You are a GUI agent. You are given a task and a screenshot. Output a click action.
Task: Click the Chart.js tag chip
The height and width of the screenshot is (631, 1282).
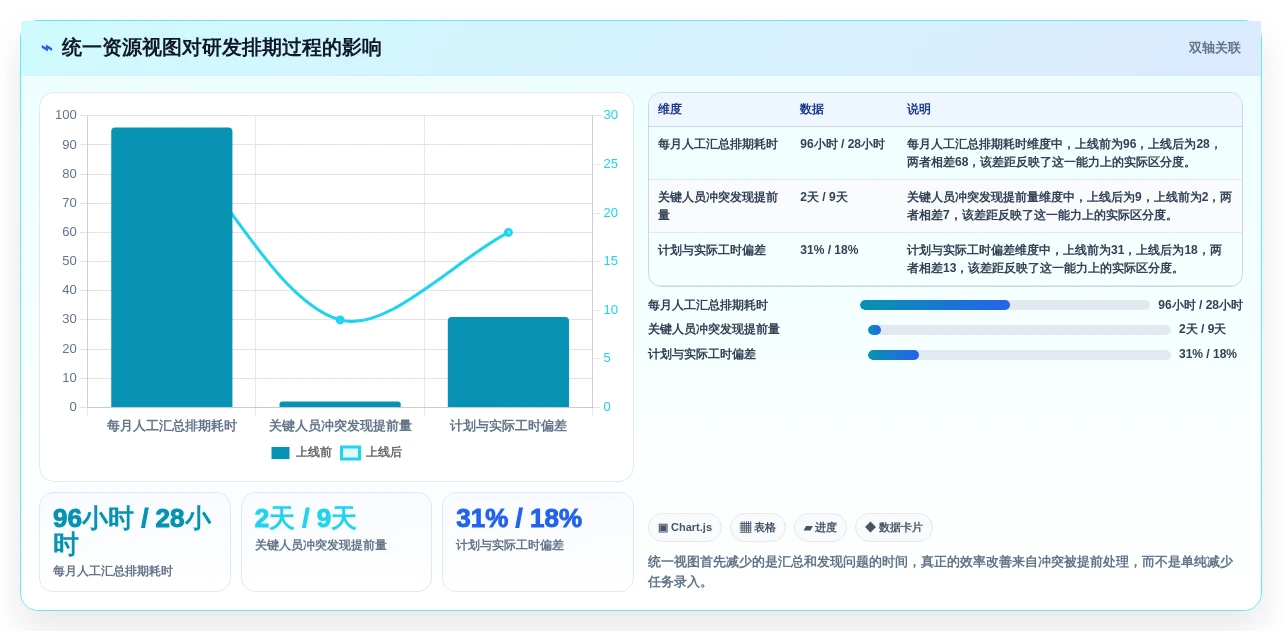click(x=685, y=527)
